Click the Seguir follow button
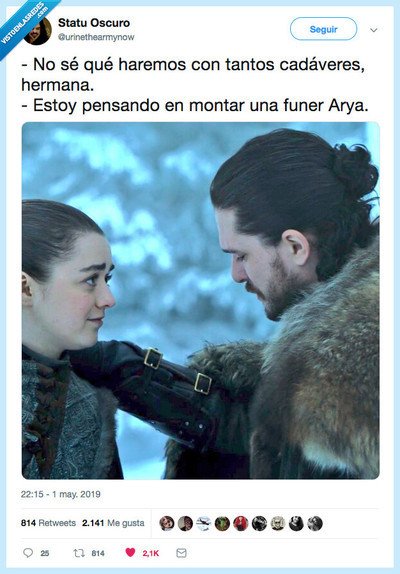 [x=324, y=29]
